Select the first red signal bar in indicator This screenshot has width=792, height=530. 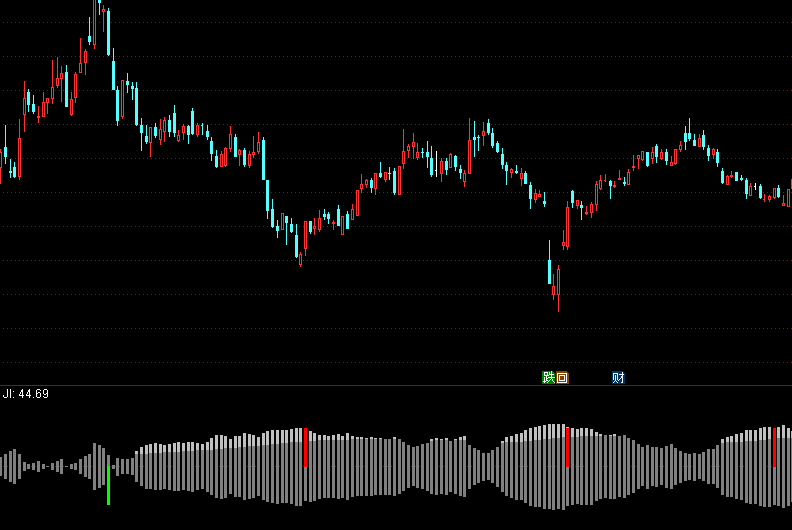305,447
